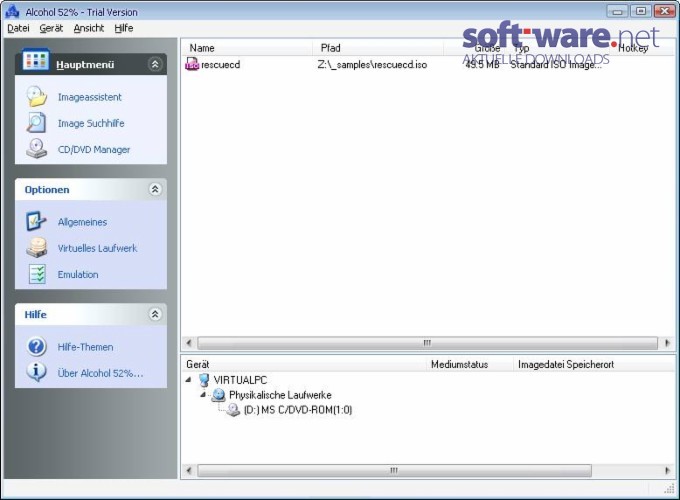Click the Virtuelles Laufwerk disc stack icon

[x=37, y=248]
